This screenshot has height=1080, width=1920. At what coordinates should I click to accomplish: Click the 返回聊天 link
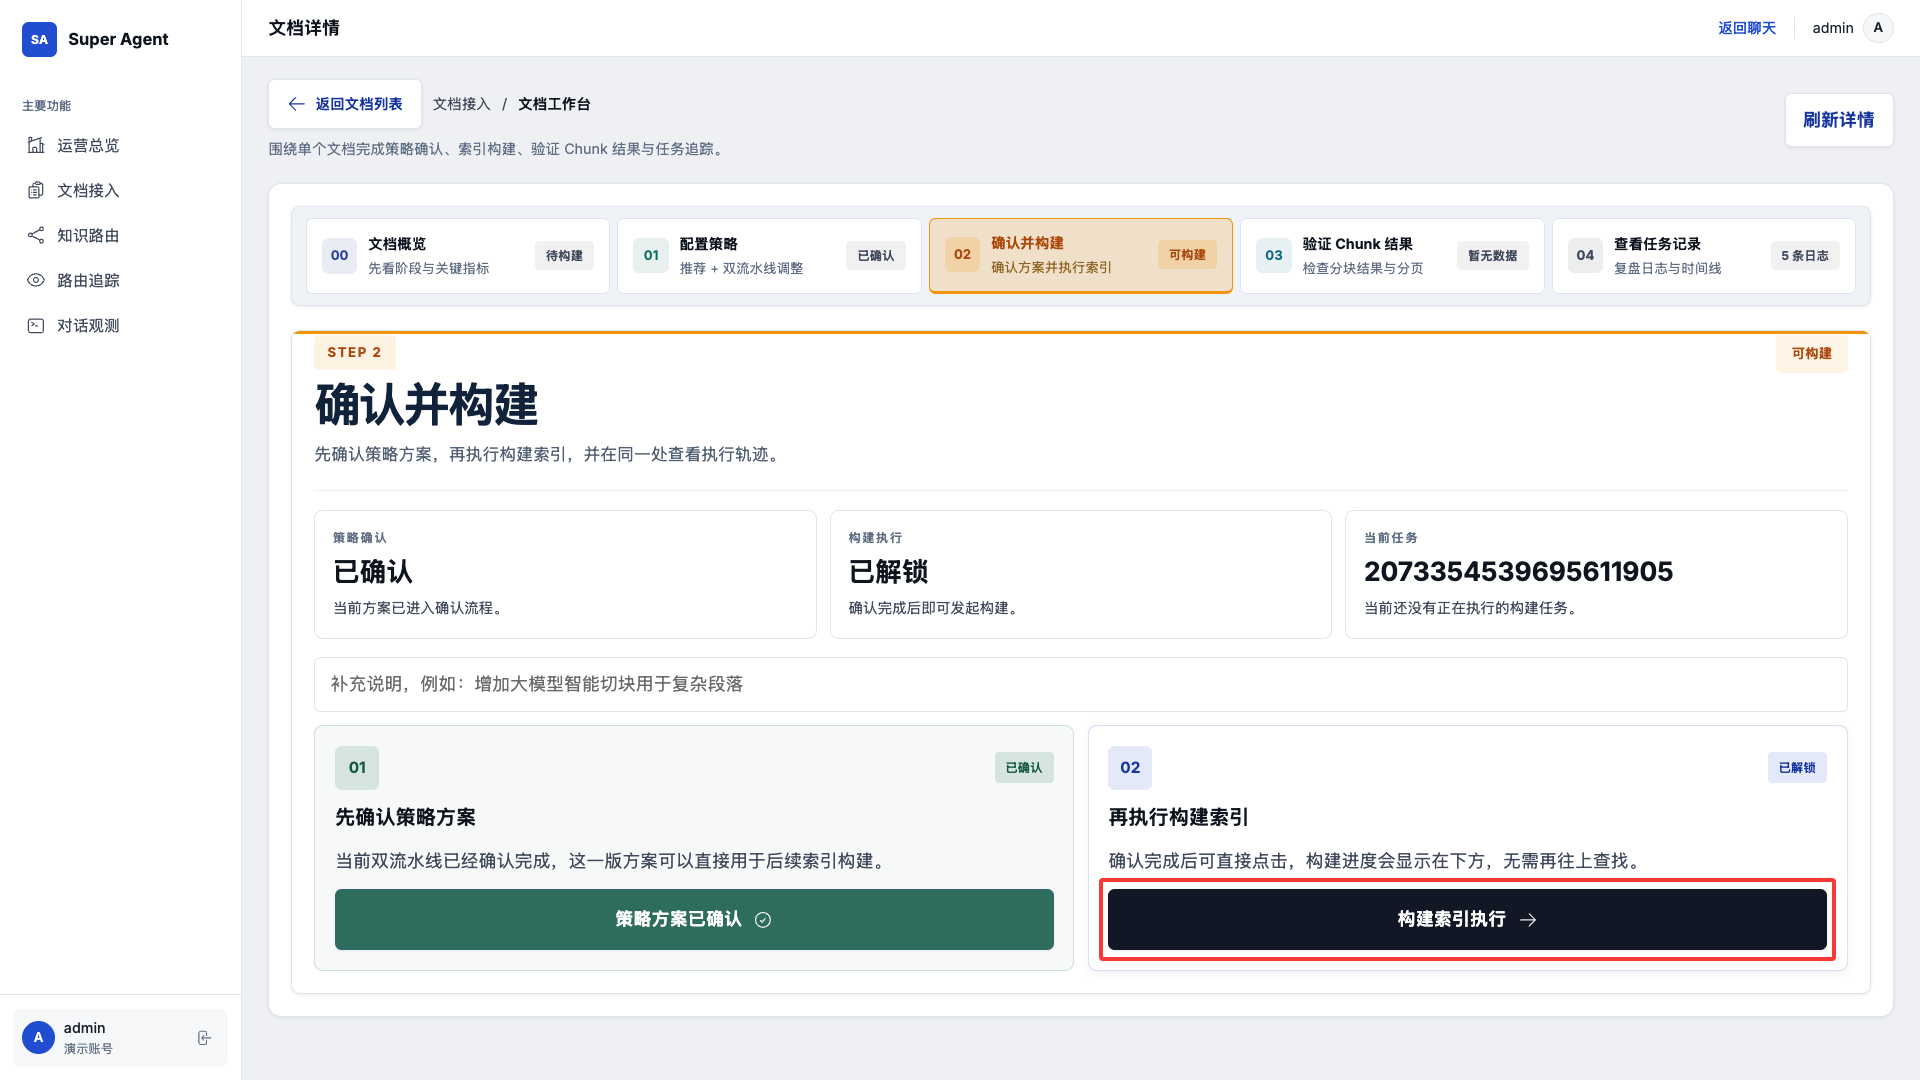click(1746, 28)
